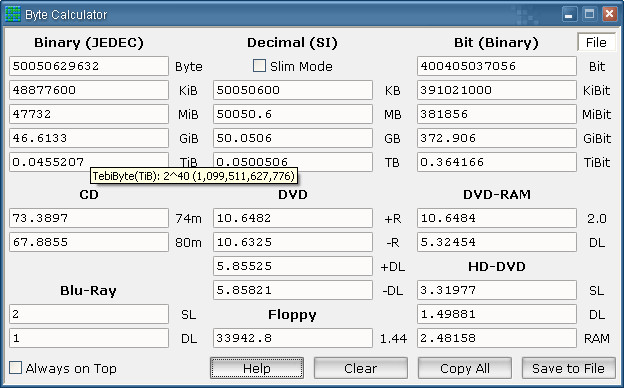Click the CD 80m field showing 67.8855
Screen dimensions: 624x388
click(x=89, y=242)
